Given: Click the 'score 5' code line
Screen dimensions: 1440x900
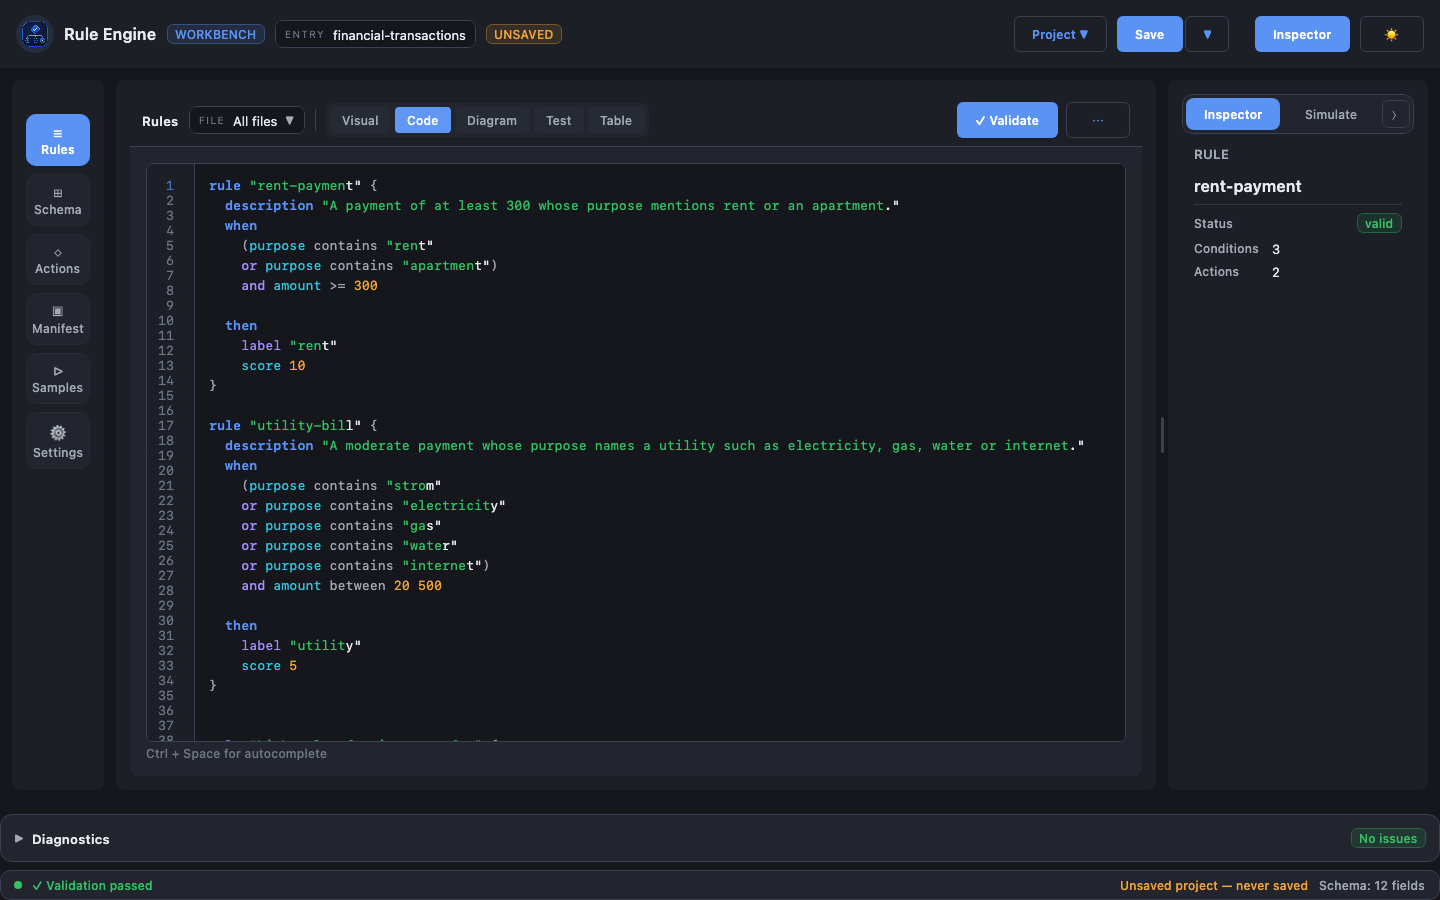Looking at the screenshot, I should 269,666.
